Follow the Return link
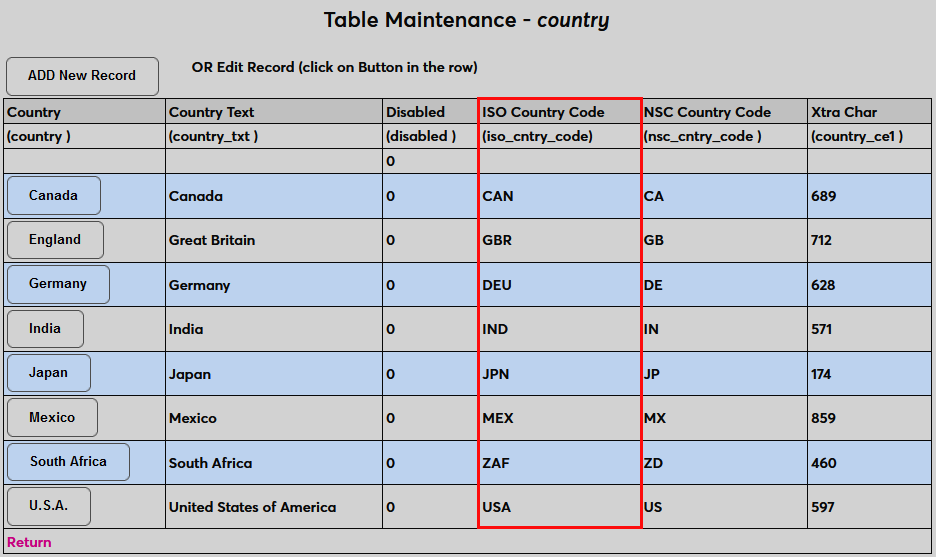 coord(29,543)
